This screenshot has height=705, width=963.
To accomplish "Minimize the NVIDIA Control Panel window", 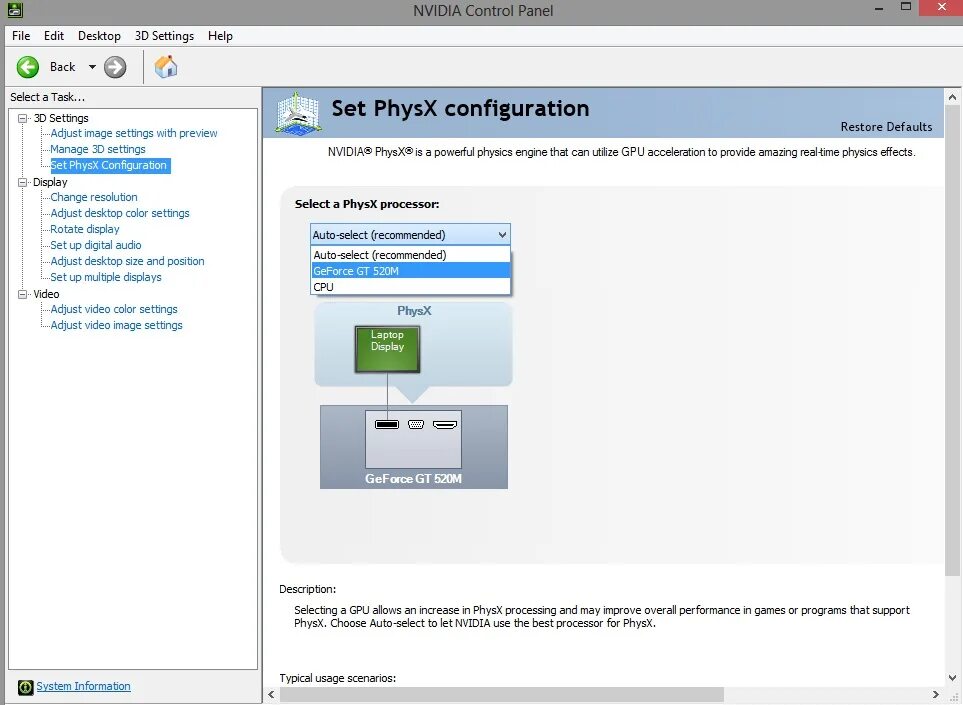I will pyautogui.click(x=879, y=8).
